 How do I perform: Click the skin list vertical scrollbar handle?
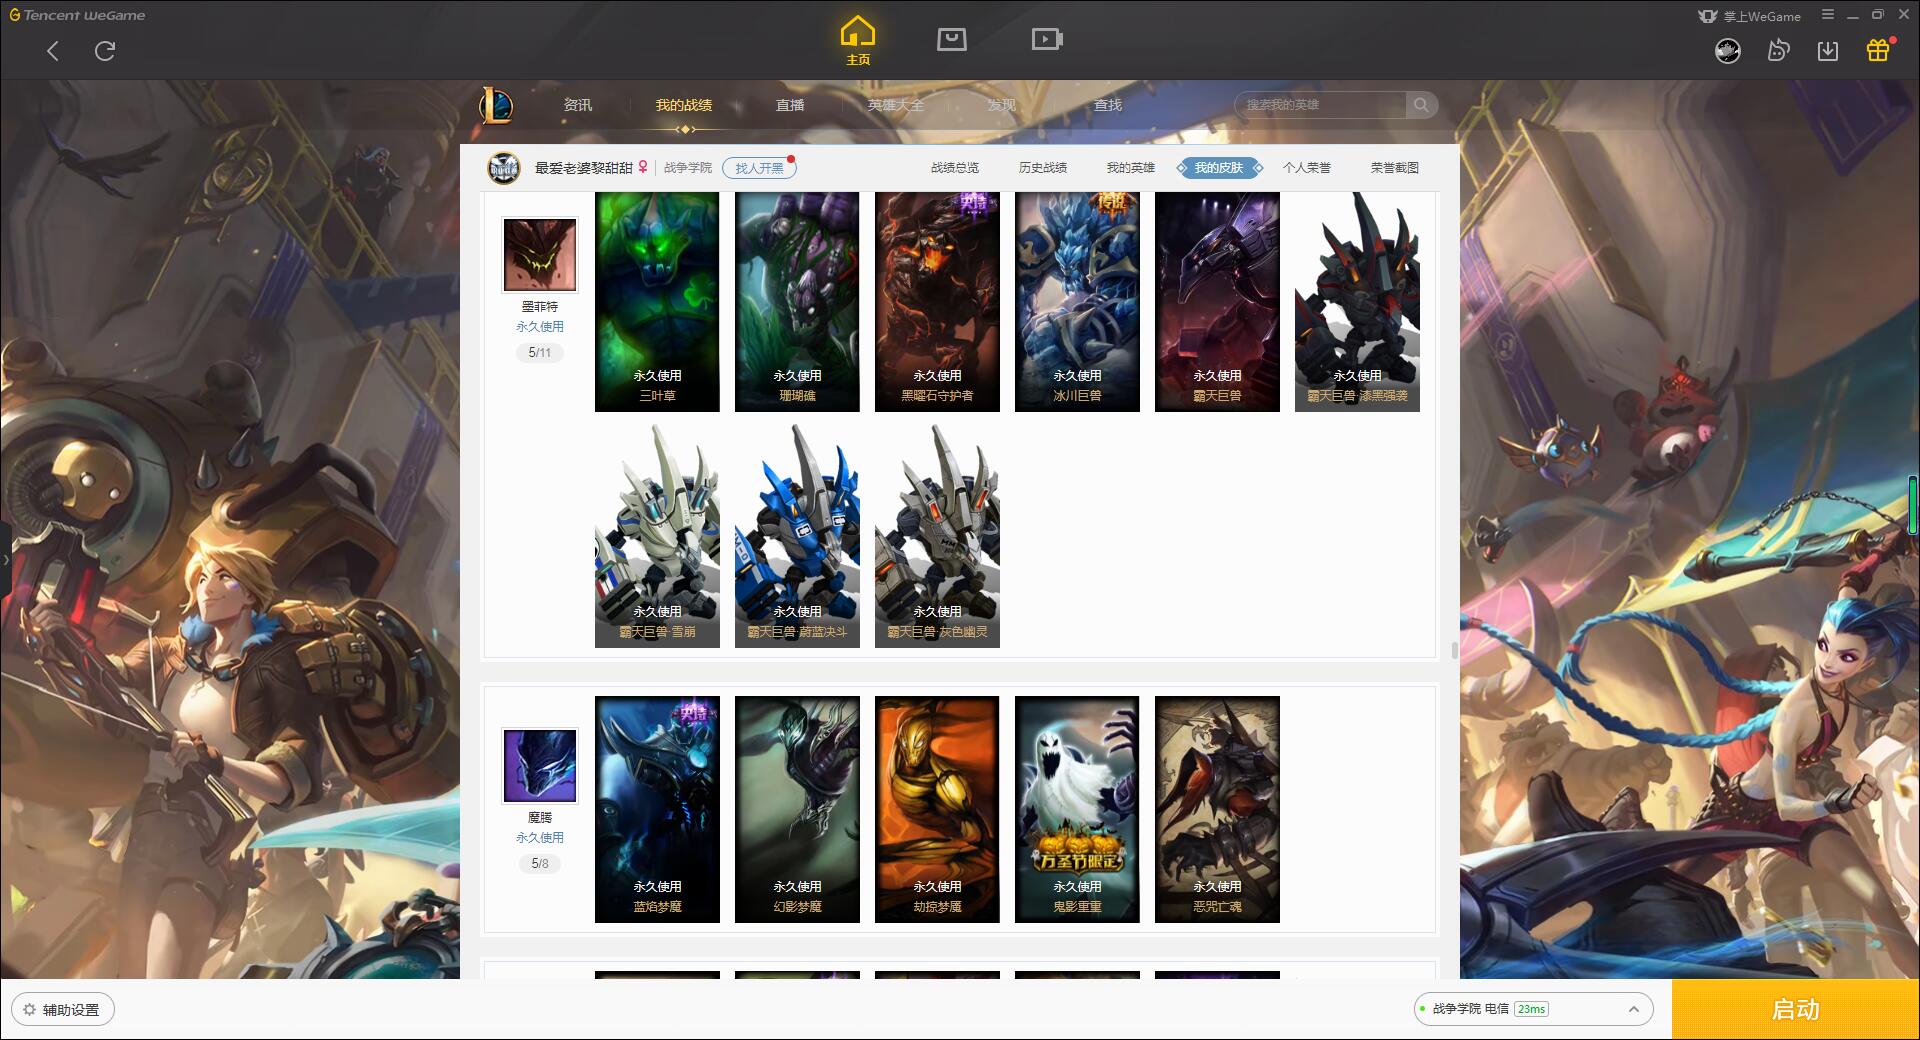pos(1453,651)
